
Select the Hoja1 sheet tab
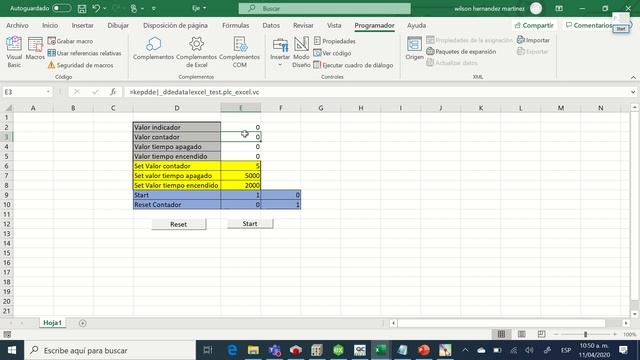[52, 323]
